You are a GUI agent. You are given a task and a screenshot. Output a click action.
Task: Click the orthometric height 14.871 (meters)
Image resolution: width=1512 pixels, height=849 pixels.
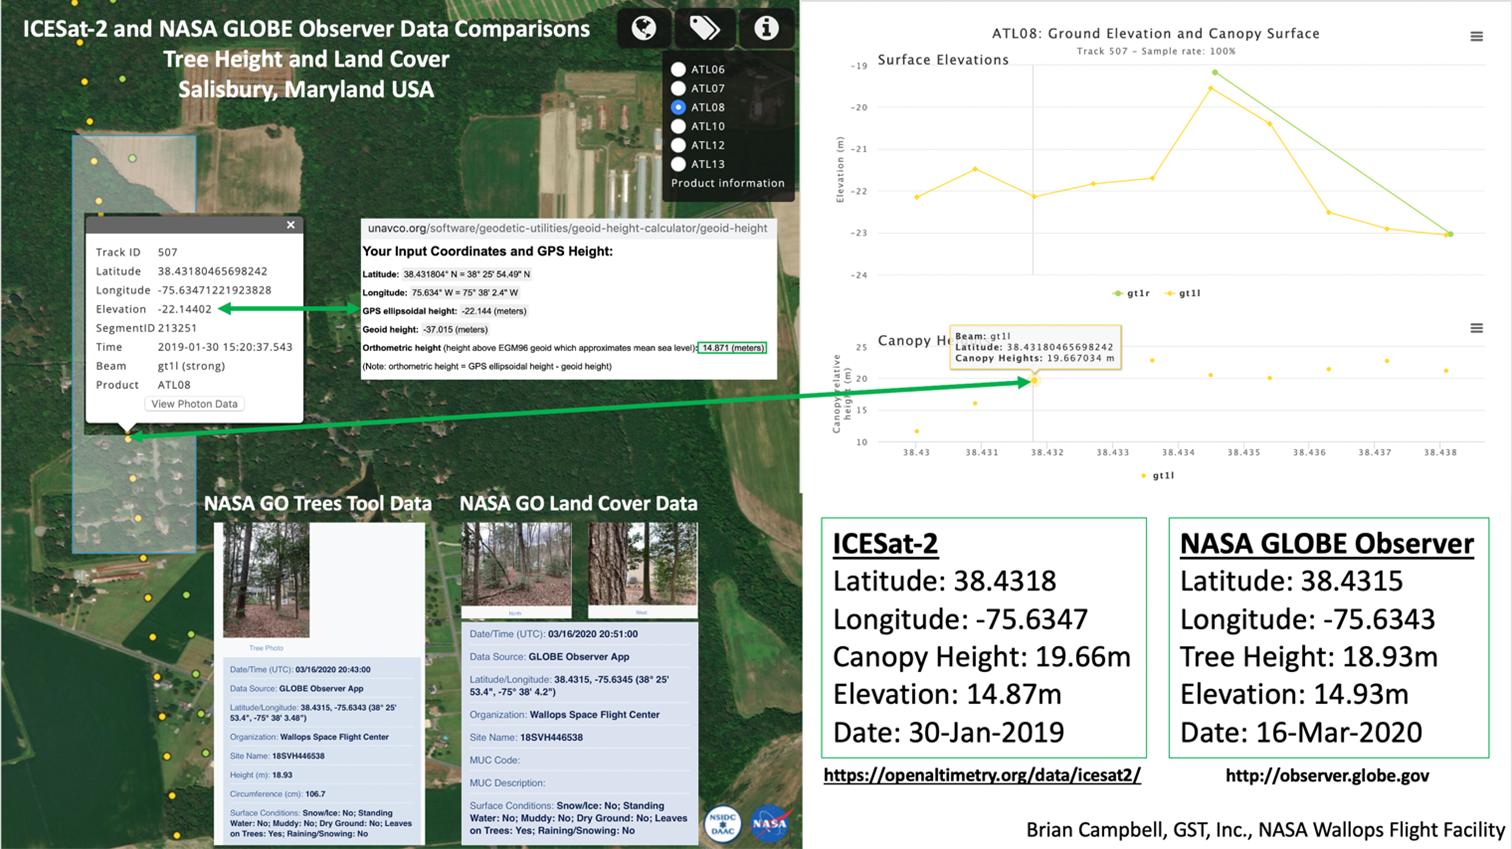pos(733,348)
